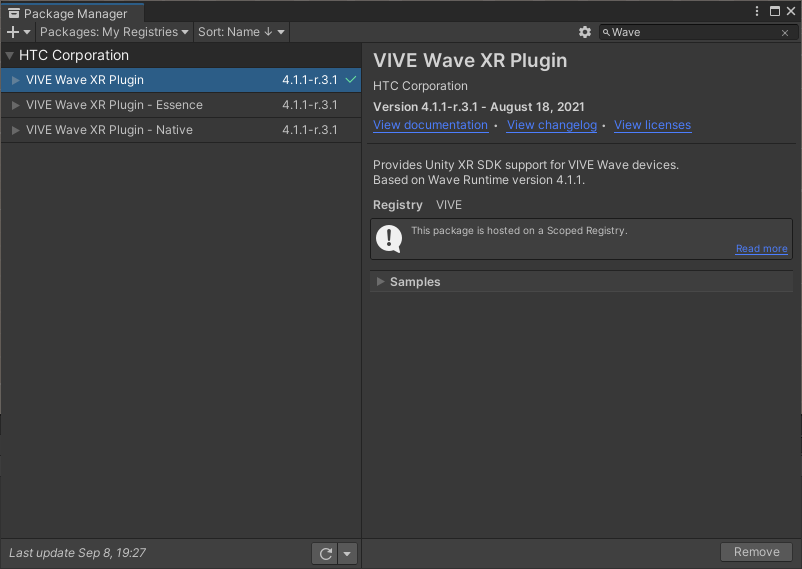The width and height of the screenshot is (802, 569).
Task: Open the Sort: Name dropdown
Action: (241, 32)
